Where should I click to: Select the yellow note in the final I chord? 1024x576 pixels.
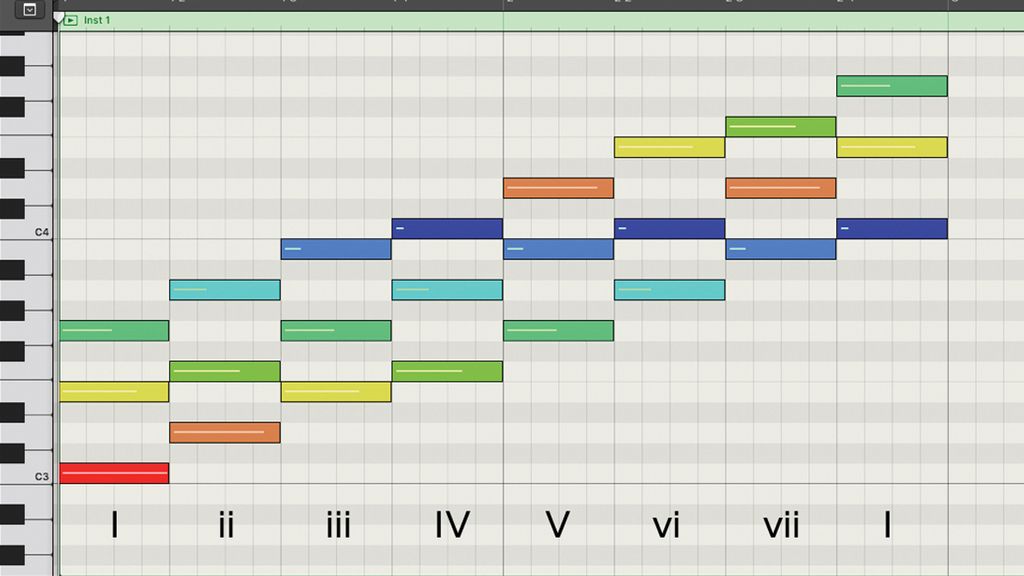(x=892, y=147)
